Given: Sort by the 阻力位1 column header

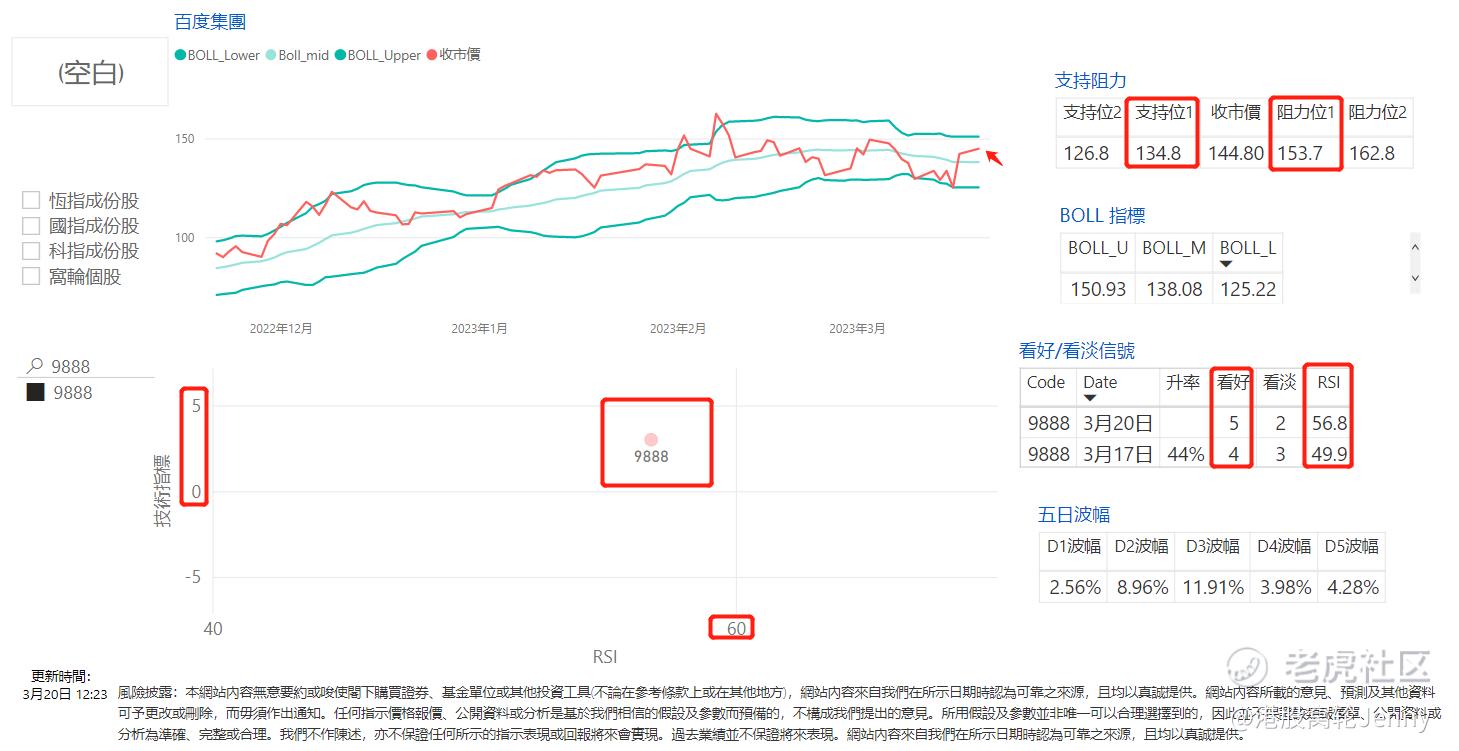Looking at the screenshot, I should 1306,112.
